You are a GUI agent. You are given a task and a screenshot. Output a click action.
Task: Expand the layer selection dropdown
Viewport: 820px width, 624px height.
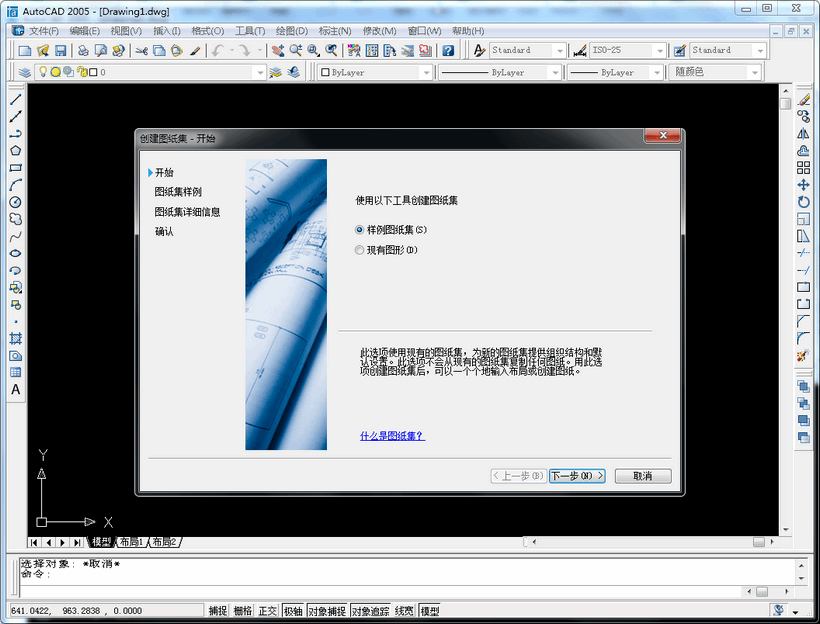pyautogui.click(x=258, y=71)
